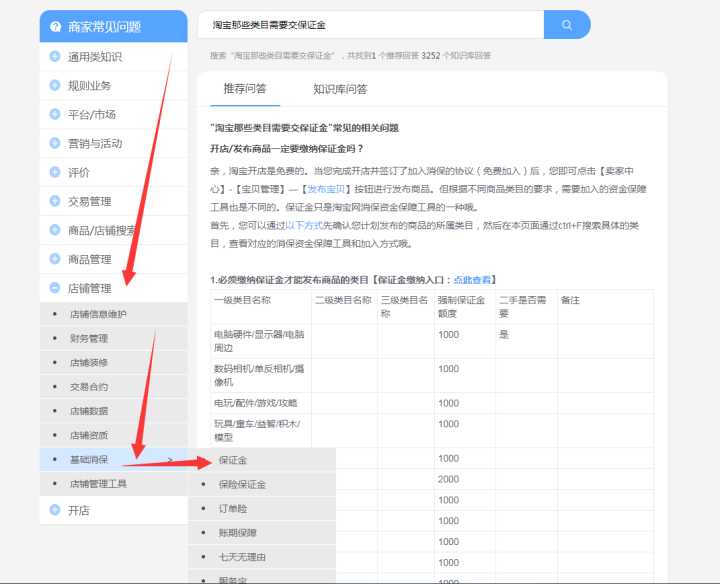The width and height of the screenshot is (720, 584).
Task: Click the plus icon next to 营销与活动
Action: (55, 144)
